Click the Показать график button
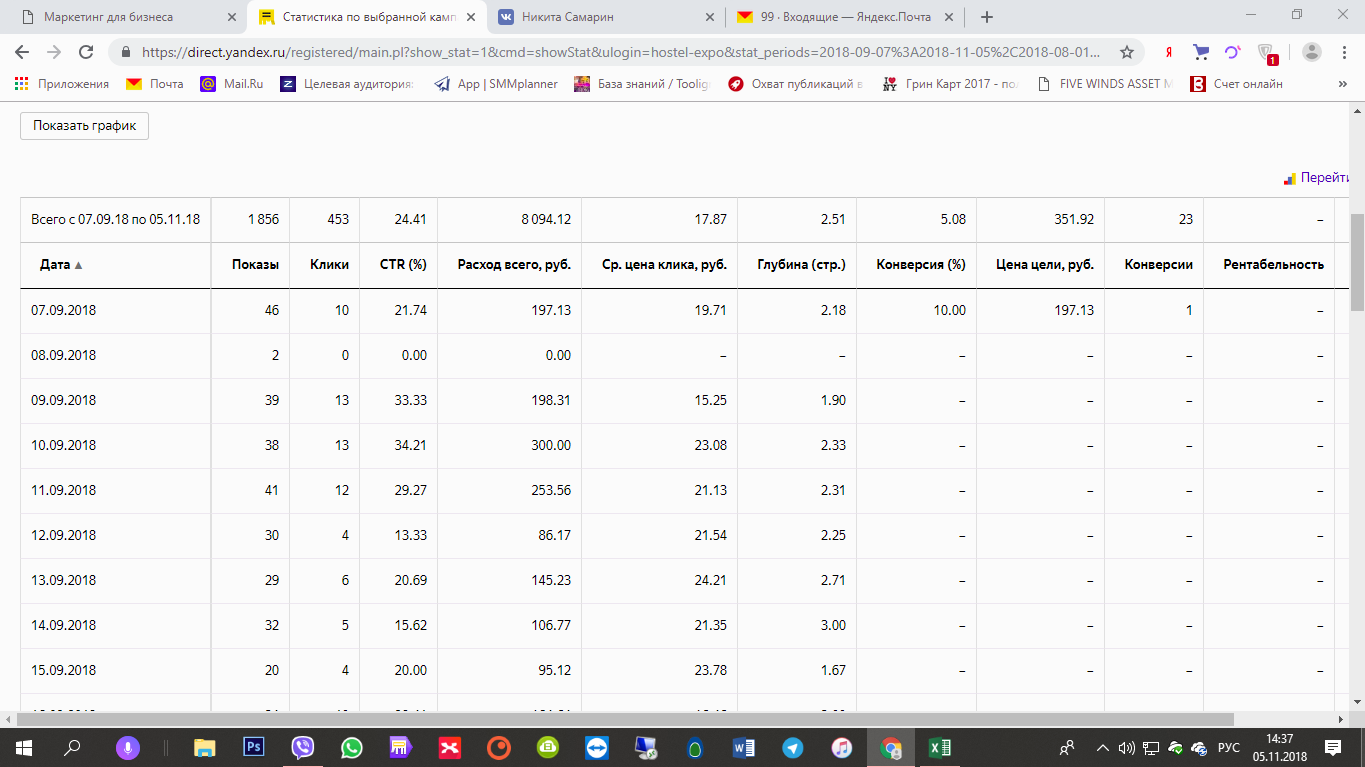The height and width of the screenshot is (767, 1365). pos(84,126)
